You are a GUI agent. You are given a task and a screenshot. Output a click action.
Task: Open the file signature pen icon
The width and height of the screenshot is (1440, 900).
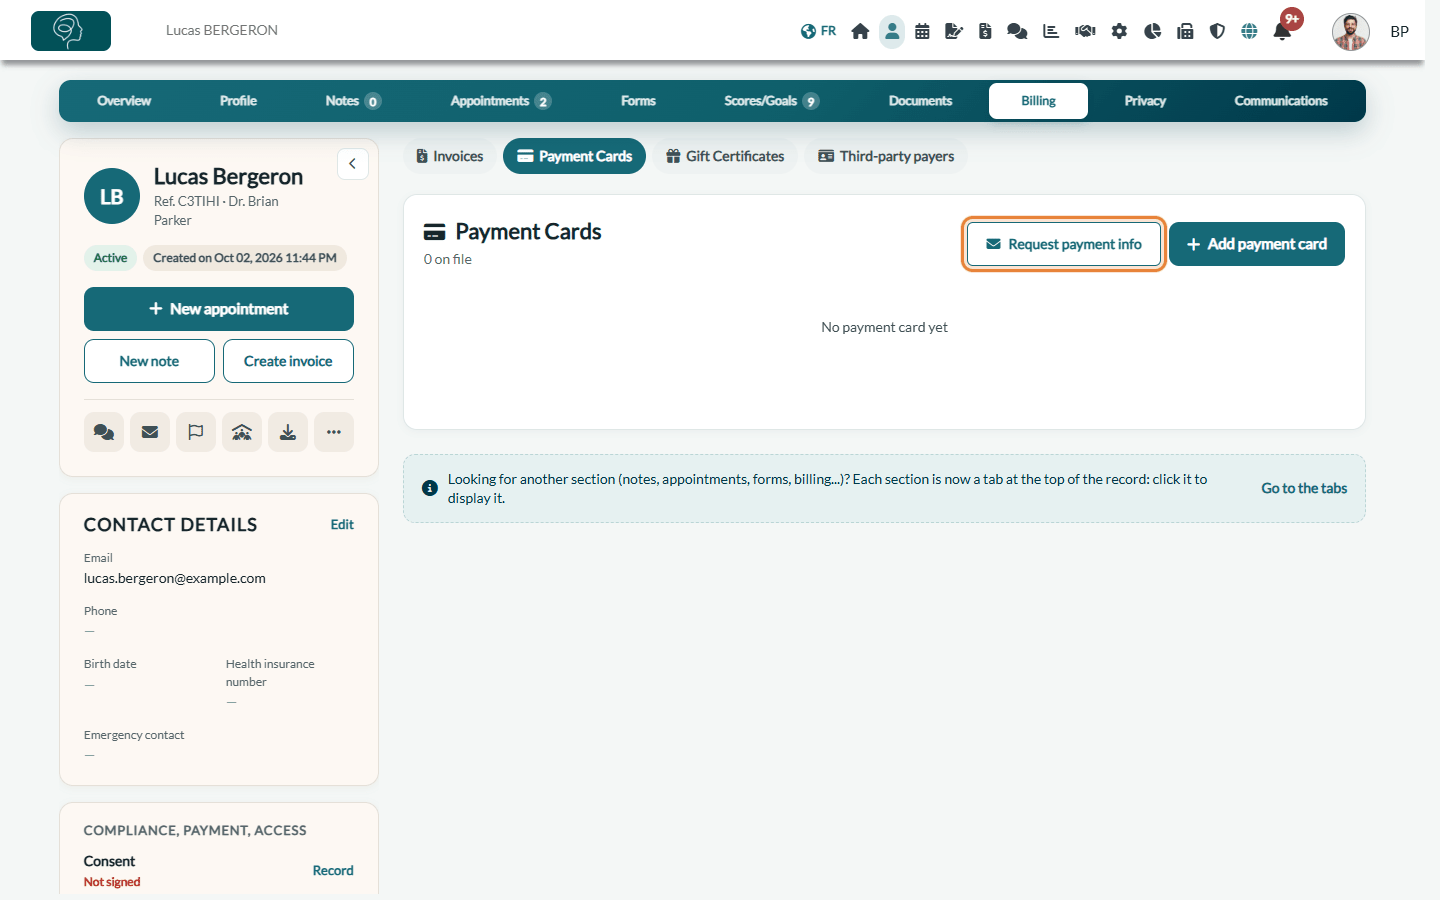954,31
